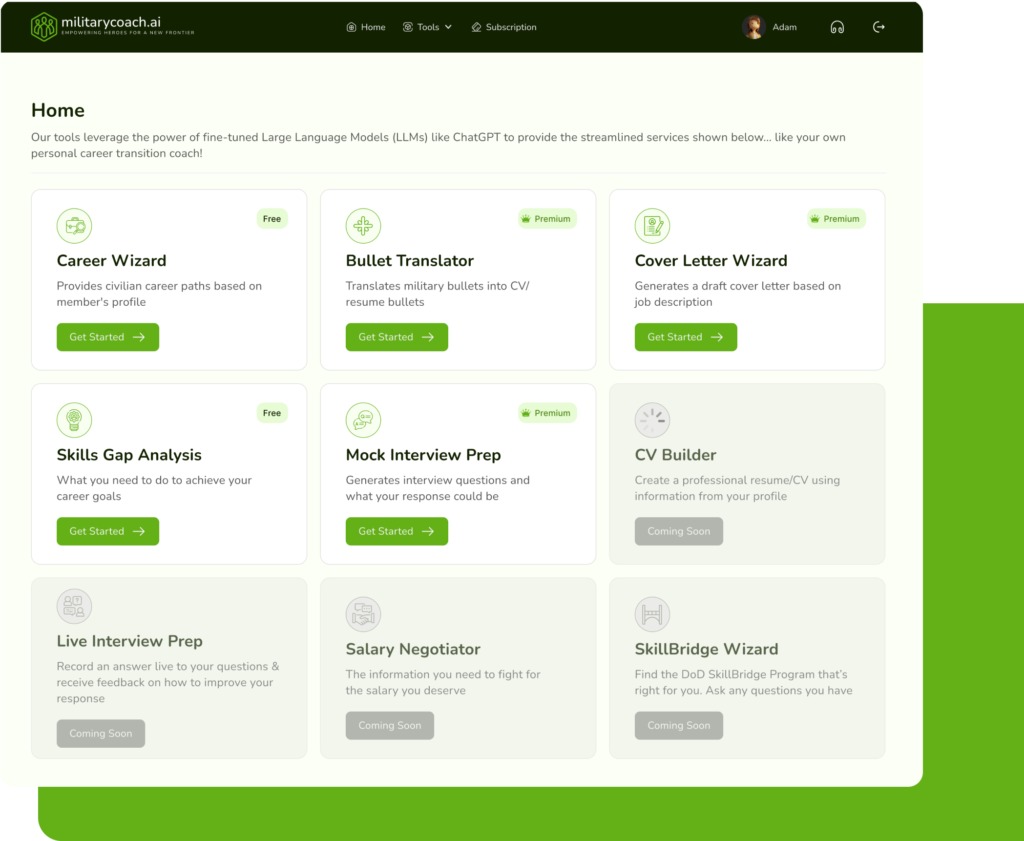Click the Bullet Translator icon
Screen dimensions: 1024x841
[x=363, y=225]
